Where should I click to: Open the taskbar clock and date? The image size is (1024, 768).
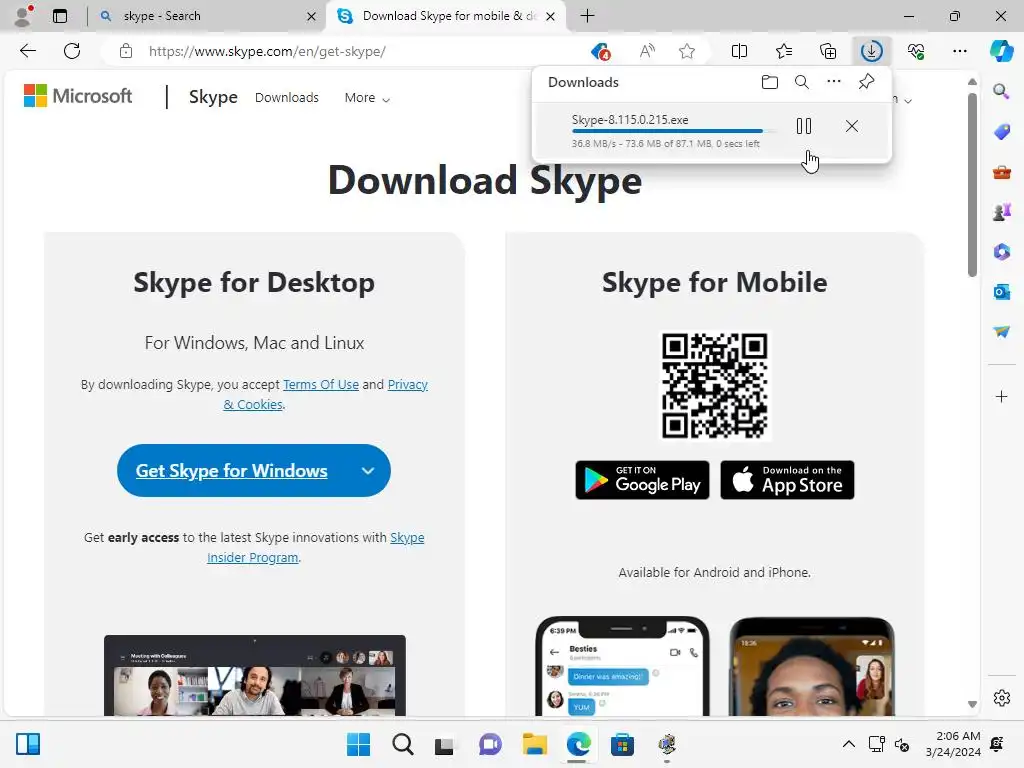point(953,744)
